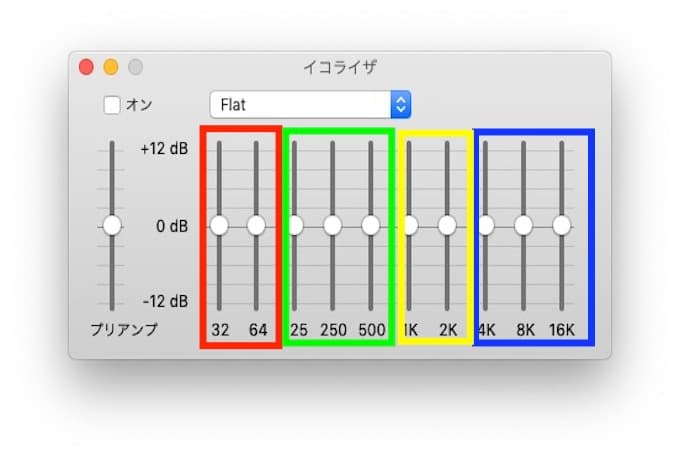This screenshot has width=680, height=460.
Task: Click the 125 Hz band slider knob
Action: point(296,226)
